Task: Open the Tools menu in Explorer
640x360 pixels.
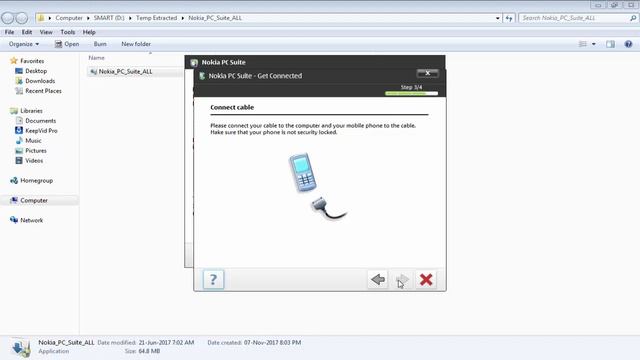Action: 68,32
